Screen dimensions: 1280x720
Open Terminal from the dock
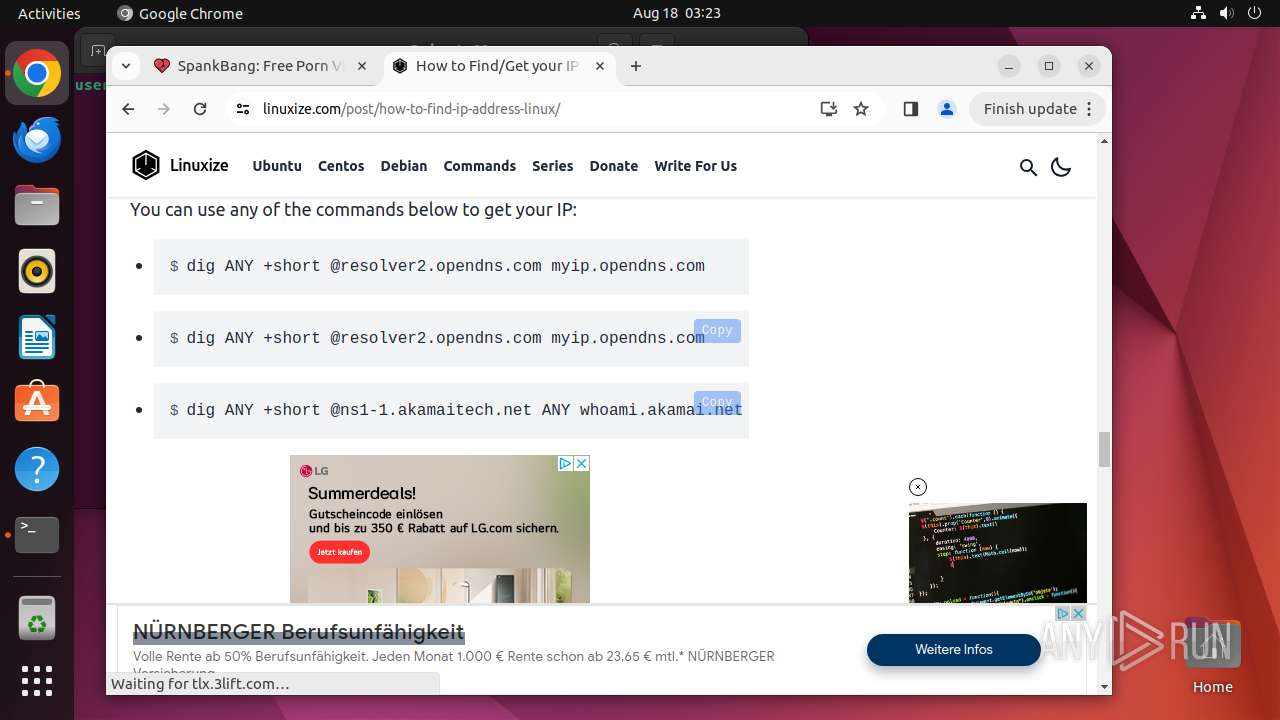[37, 535]
